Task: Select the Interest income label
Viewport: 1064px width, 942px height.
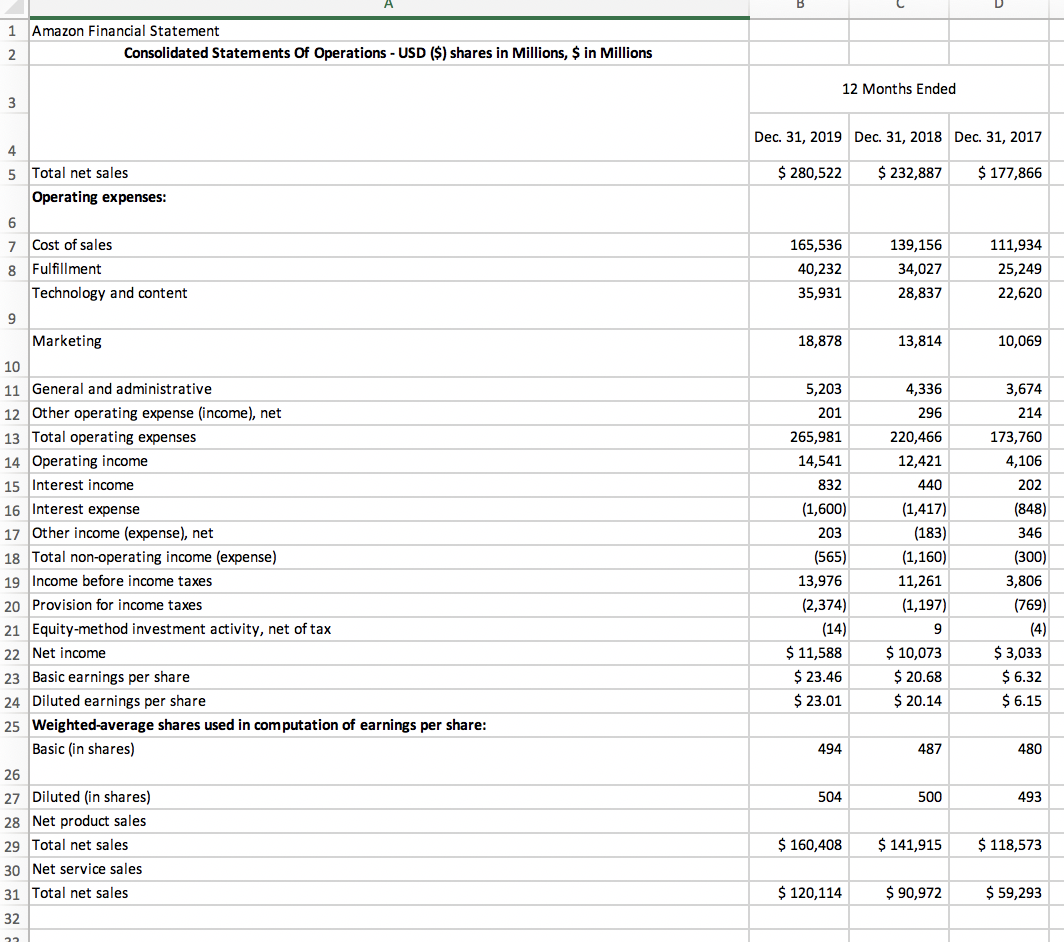Action: [83, 485]
